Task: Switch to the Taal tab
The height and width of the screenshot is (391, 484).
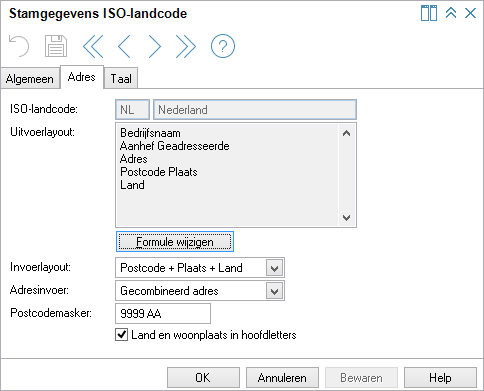Action: pos(121,79)
